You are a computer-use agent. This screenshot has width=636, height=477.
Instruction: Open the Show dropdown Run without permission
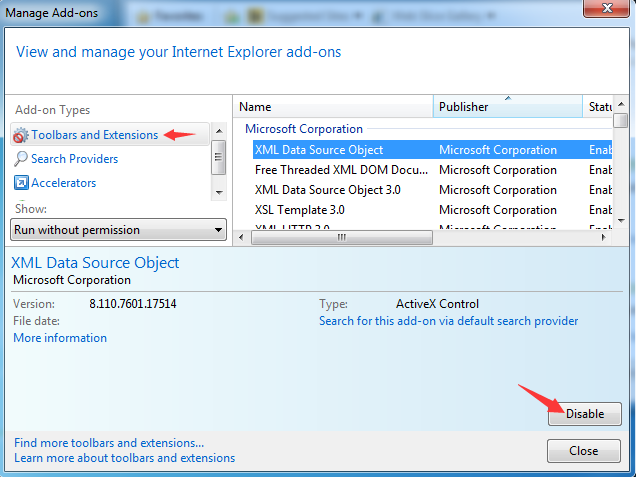[x=118, y=230]
